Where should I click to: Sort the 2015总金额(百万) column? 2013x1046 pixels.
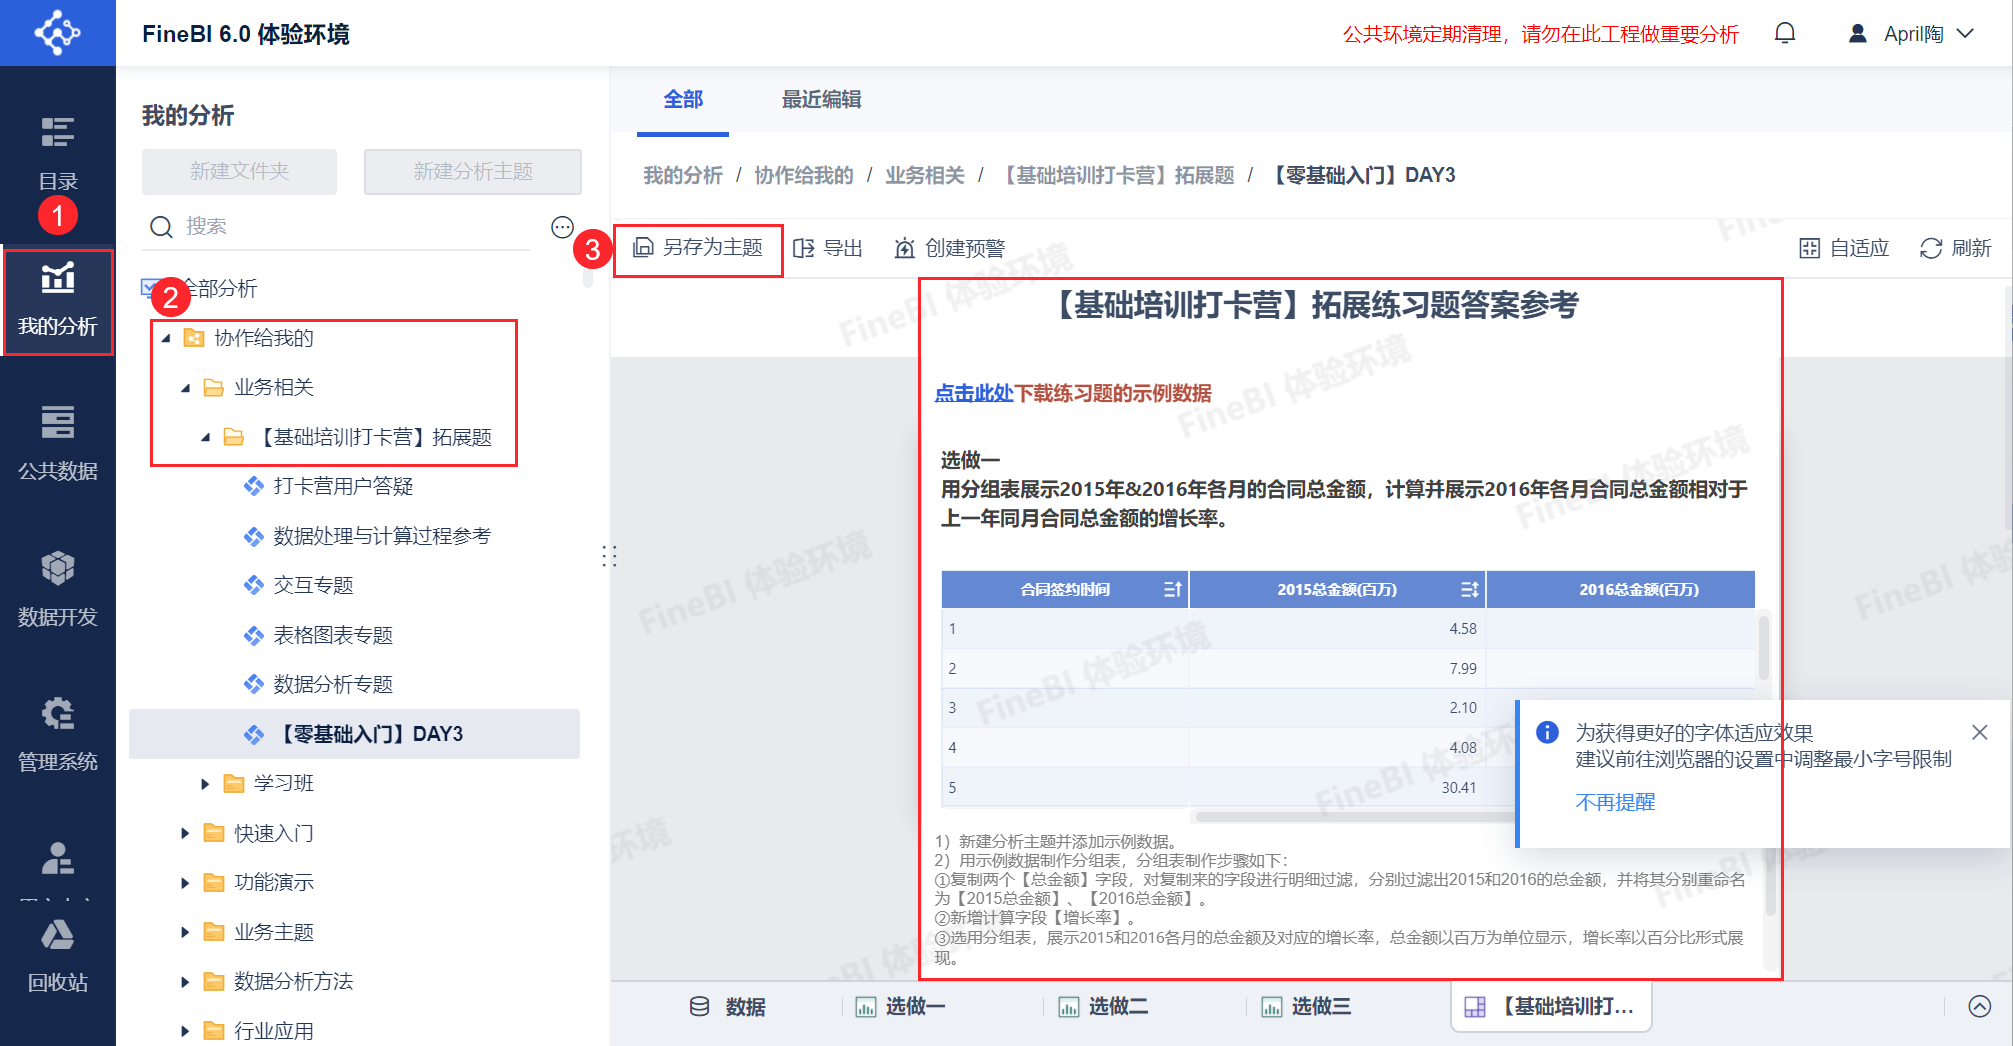pyautogui.click(x=1469, y=590)
